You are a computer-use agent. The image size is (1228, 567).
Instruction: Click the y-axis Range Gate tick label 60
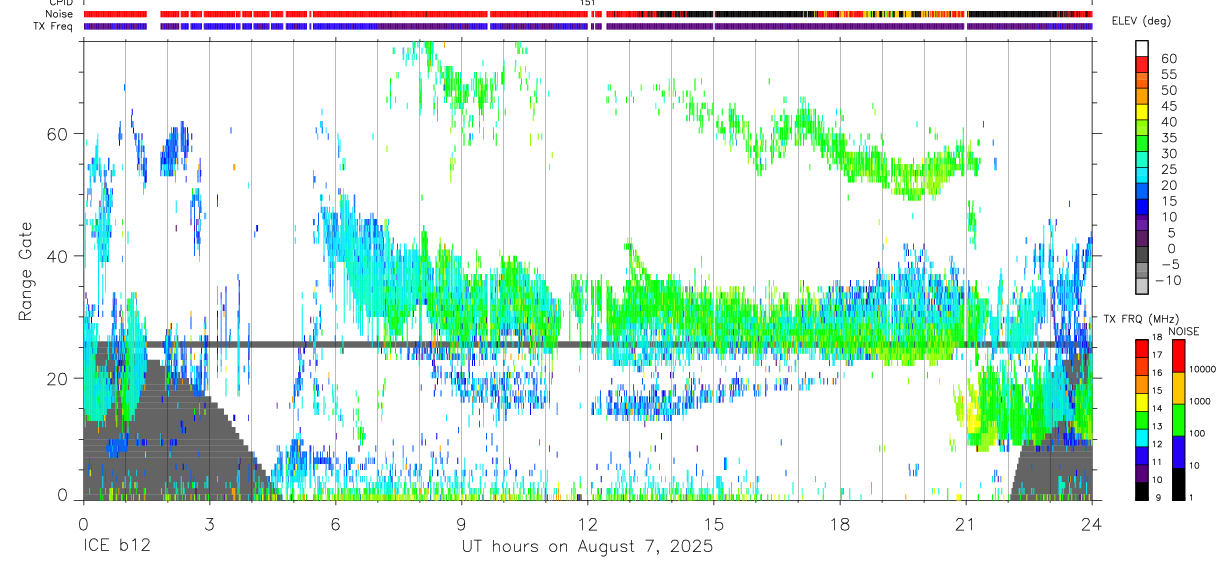(59, 134)
